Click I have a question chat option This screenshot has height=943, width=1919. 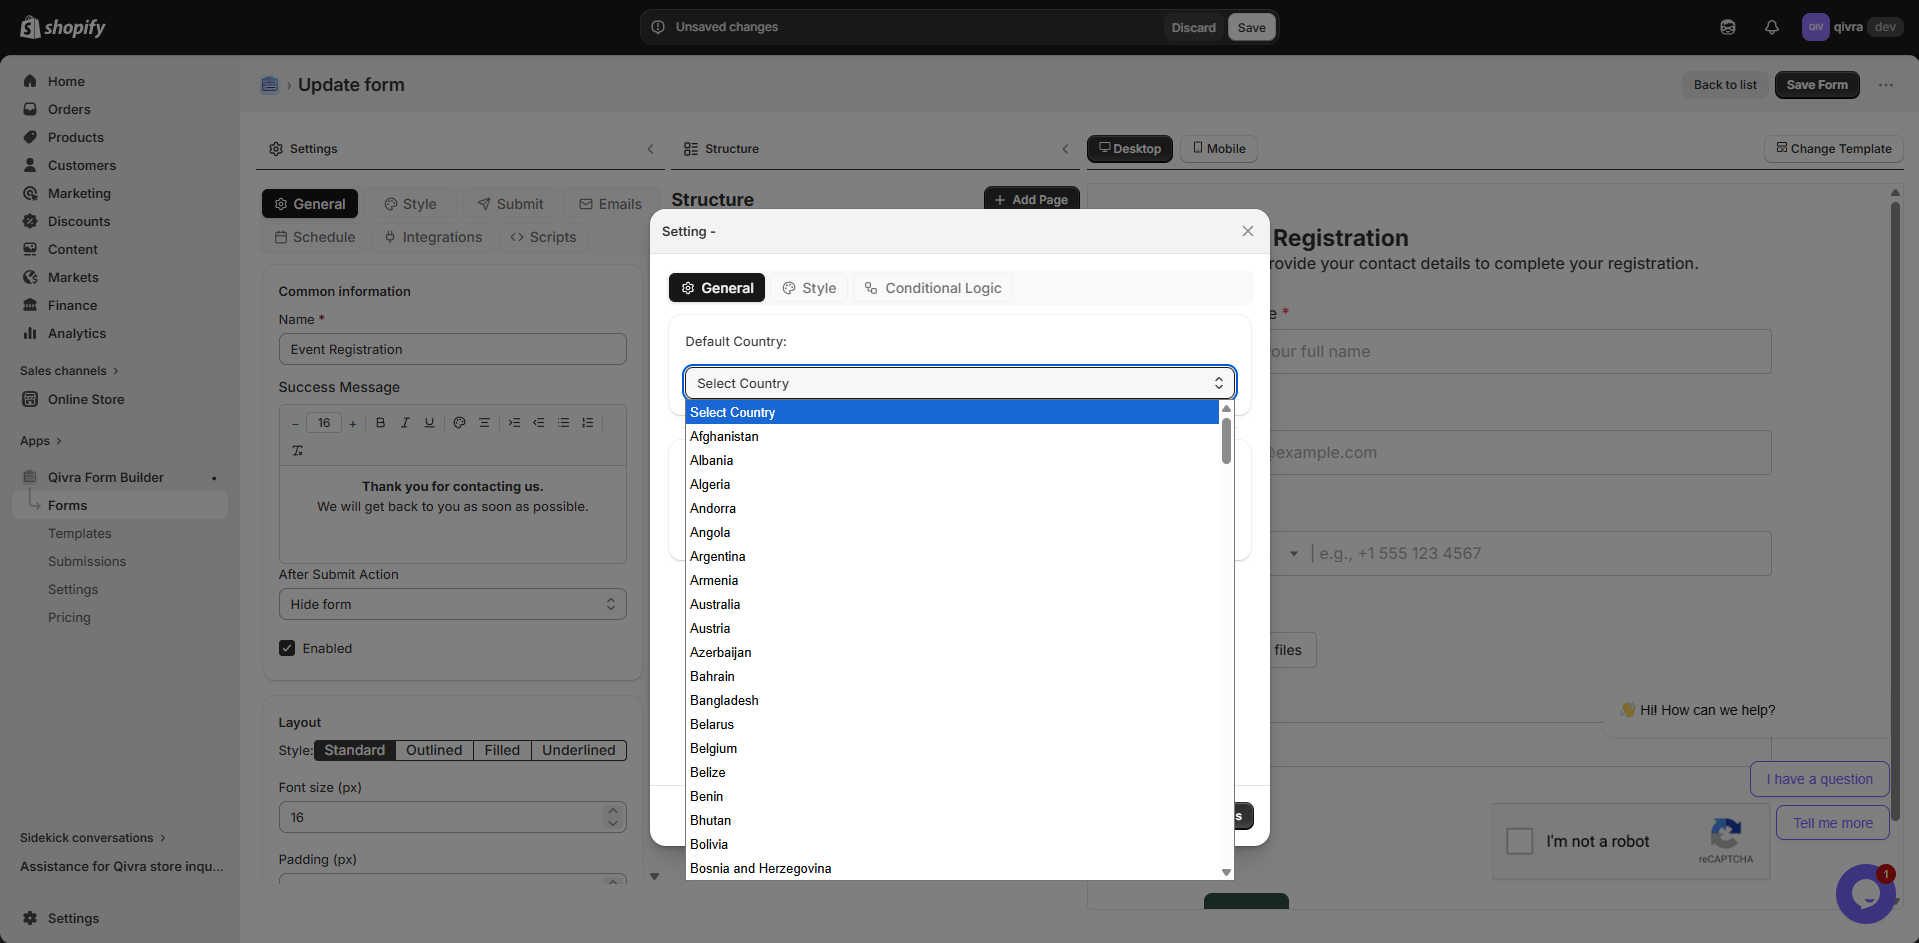click(x=1819, y=779)
